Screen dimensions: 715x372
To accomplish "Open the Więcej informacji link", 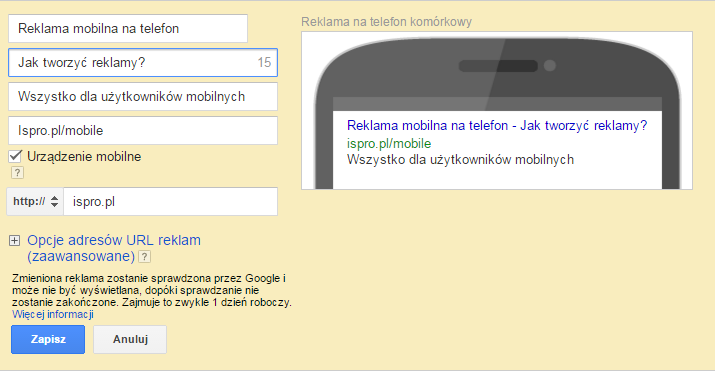I will click(53, 315).
